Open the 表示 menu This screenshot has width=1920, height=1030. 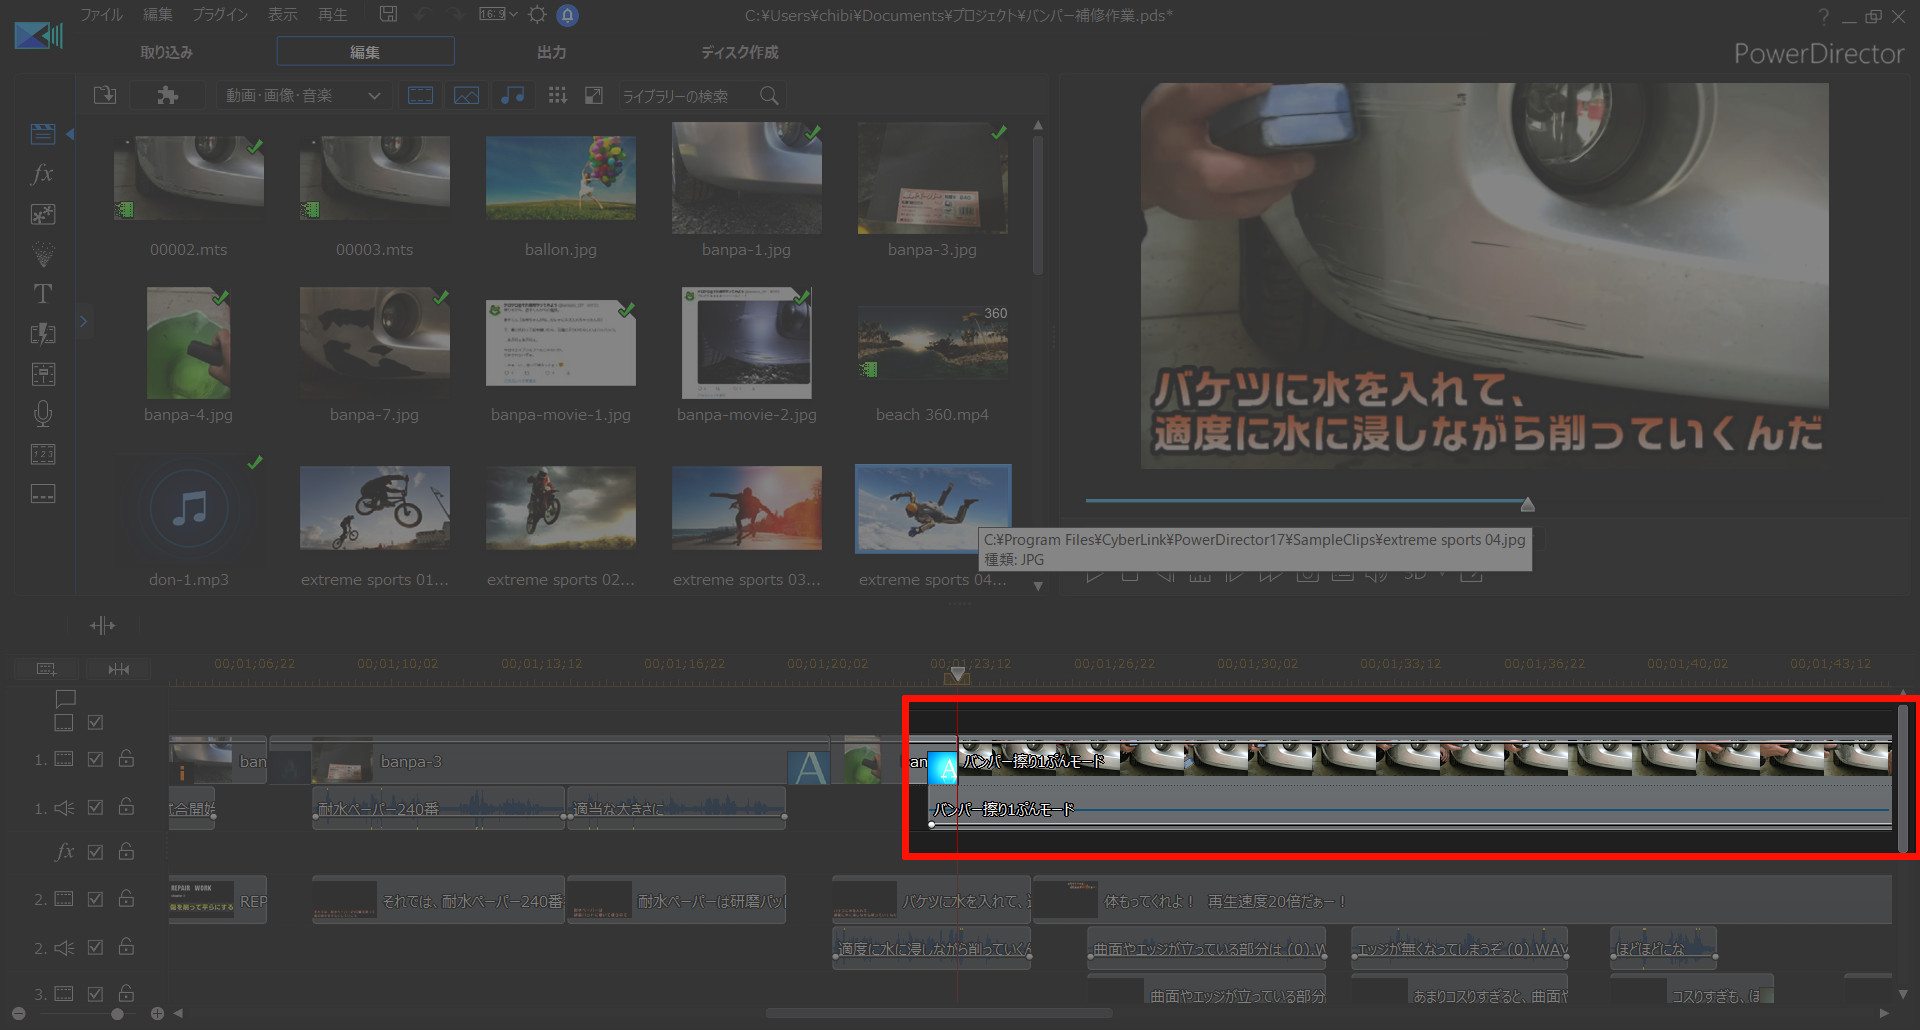[282, 14]
